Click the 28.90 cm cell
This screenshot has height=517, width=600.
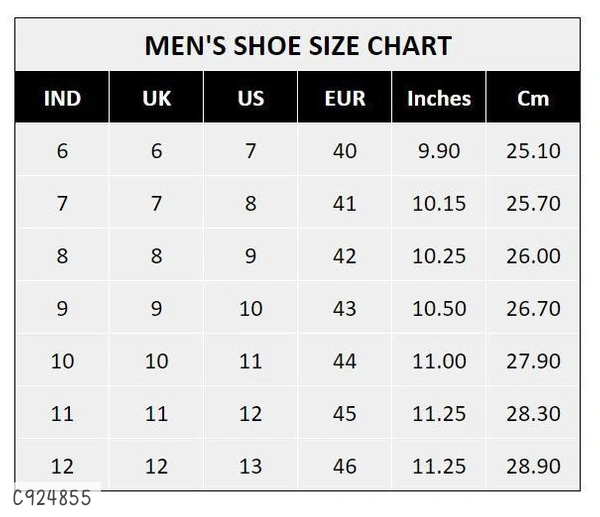click(x=533, y=466)
